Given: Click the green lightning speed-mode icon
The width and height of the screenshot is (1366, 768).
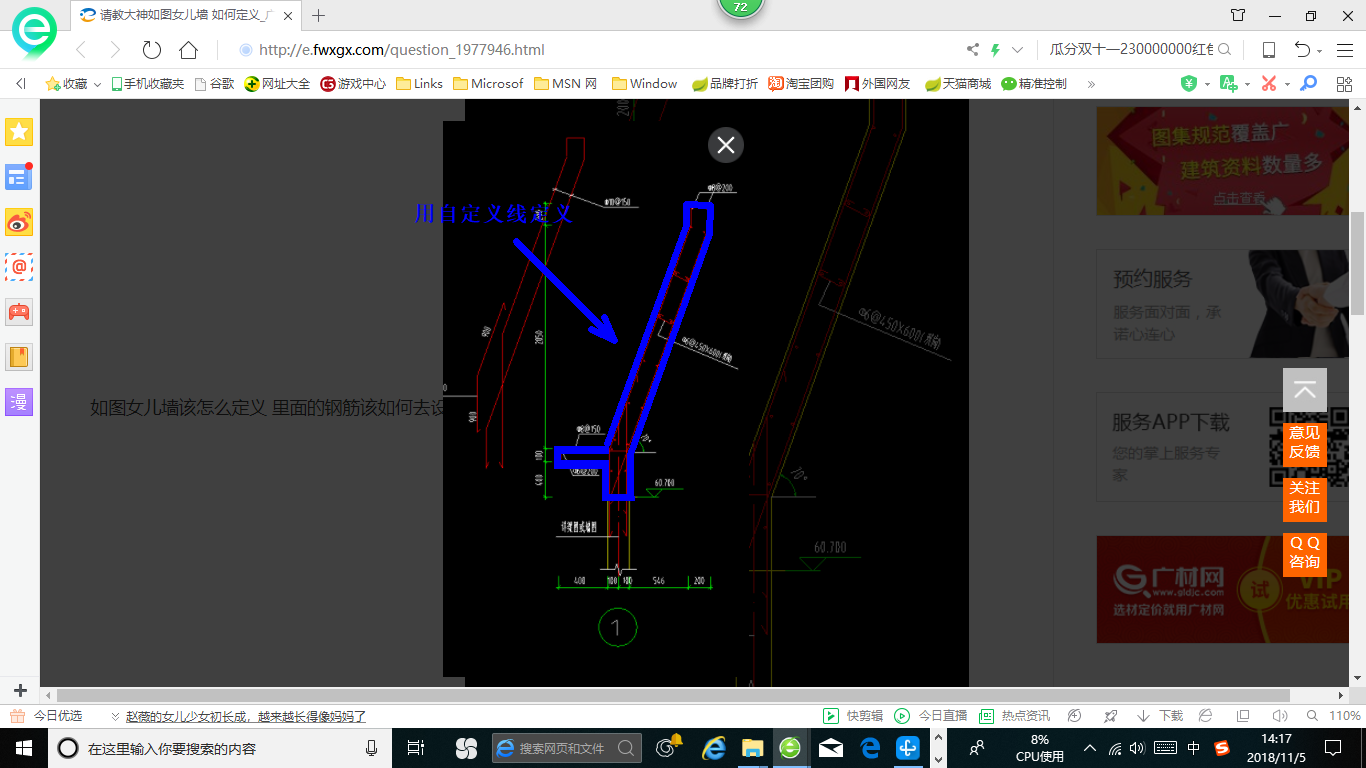Looking at the screenshot, I should coord(995,50).
